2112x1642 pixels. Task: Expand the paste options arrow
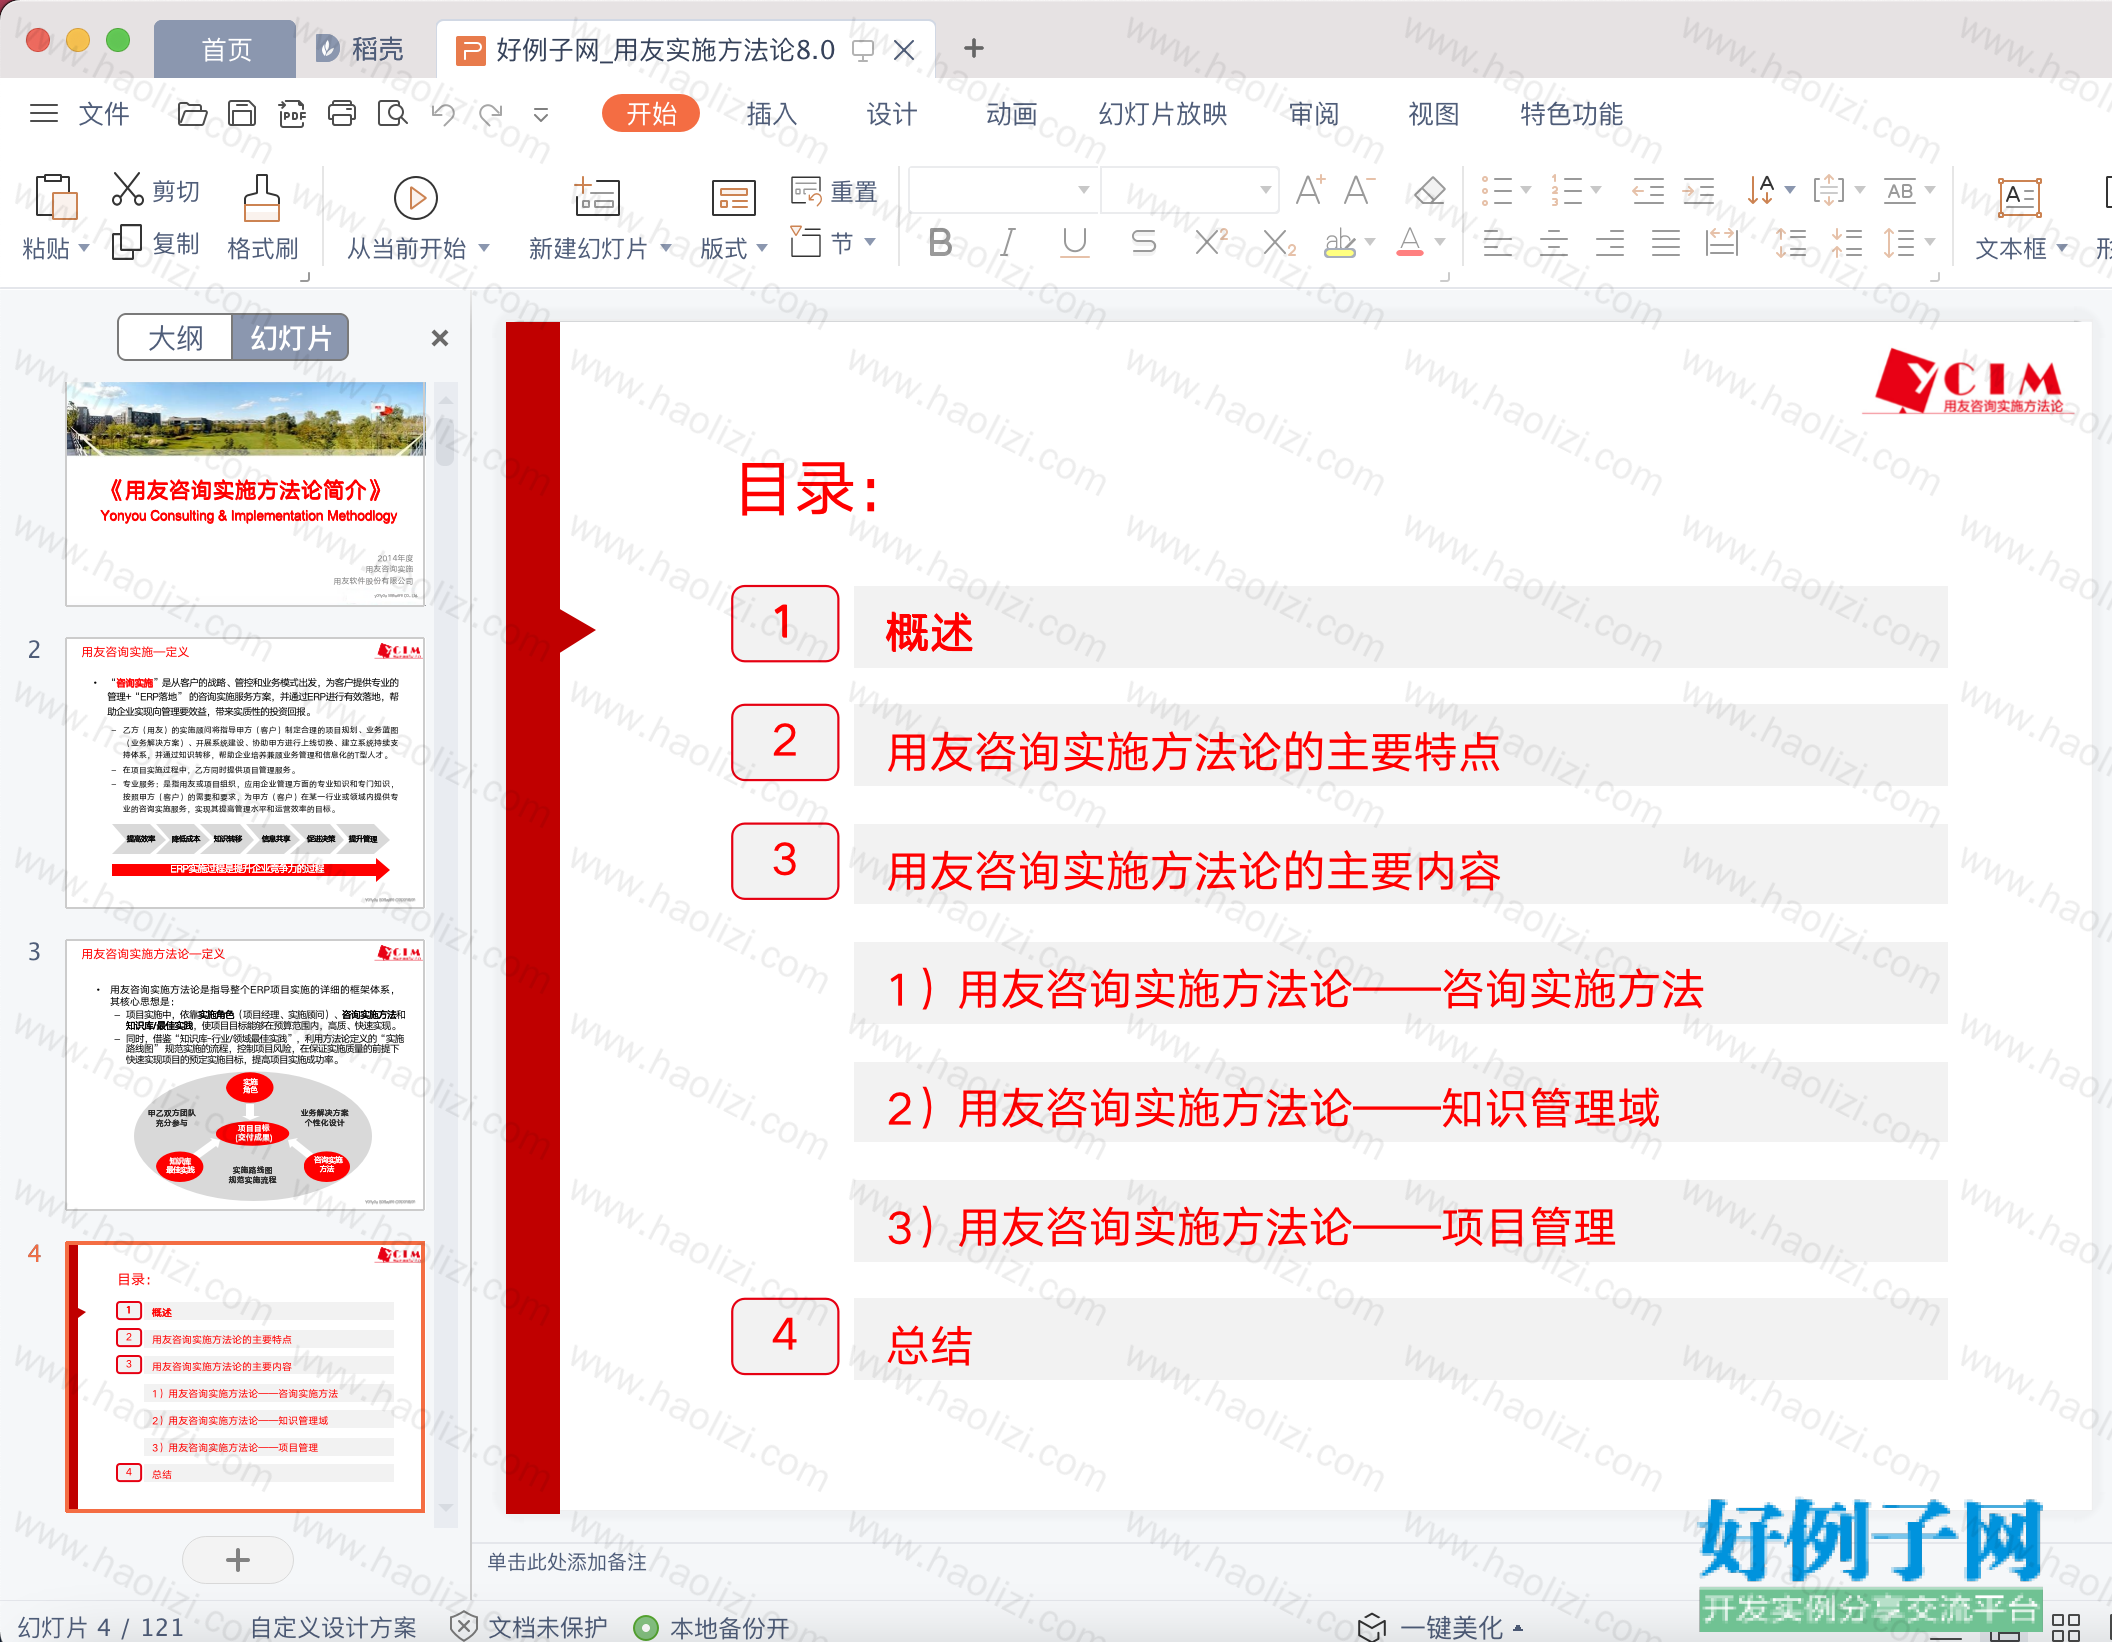pos(84,247)
